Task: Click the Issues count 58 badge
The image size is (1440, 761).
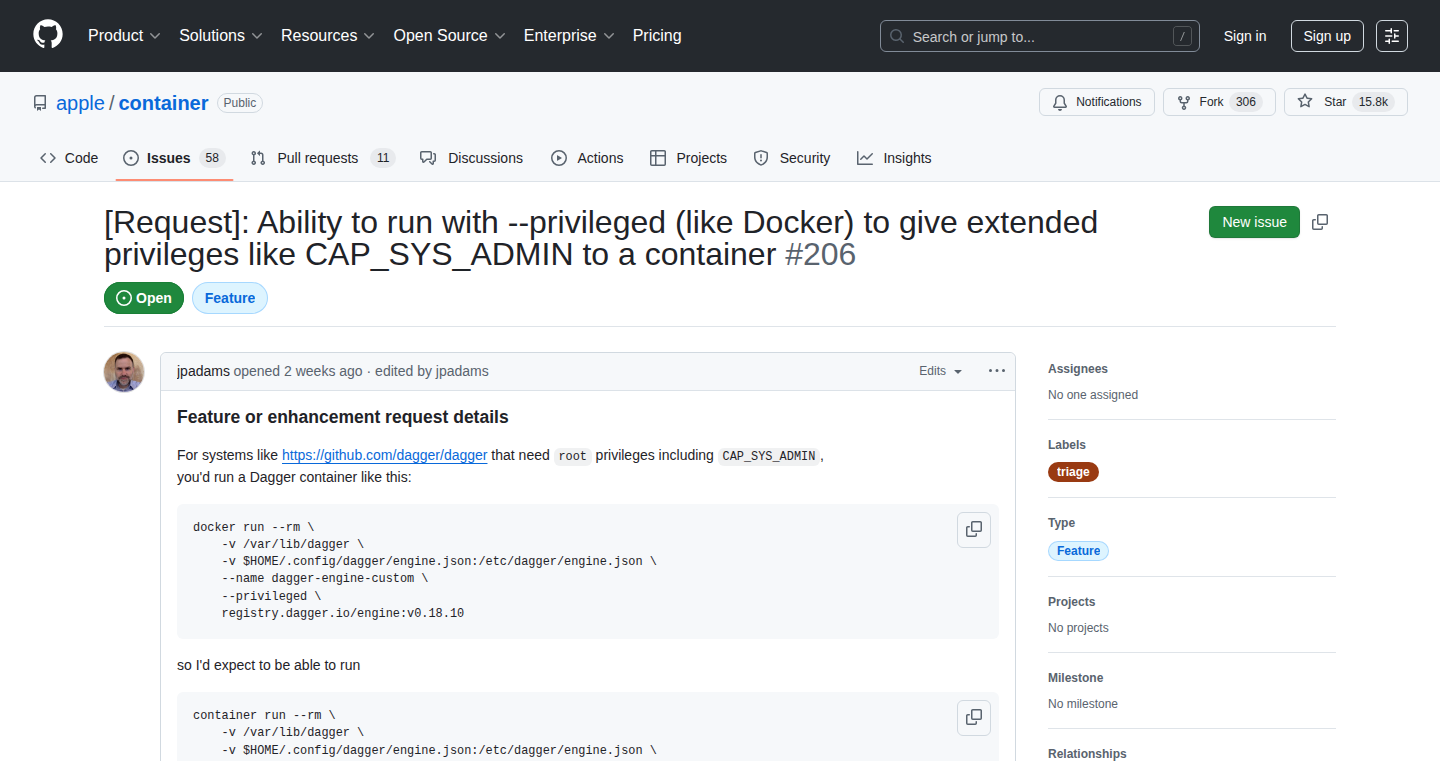Action: click(211, 158)
